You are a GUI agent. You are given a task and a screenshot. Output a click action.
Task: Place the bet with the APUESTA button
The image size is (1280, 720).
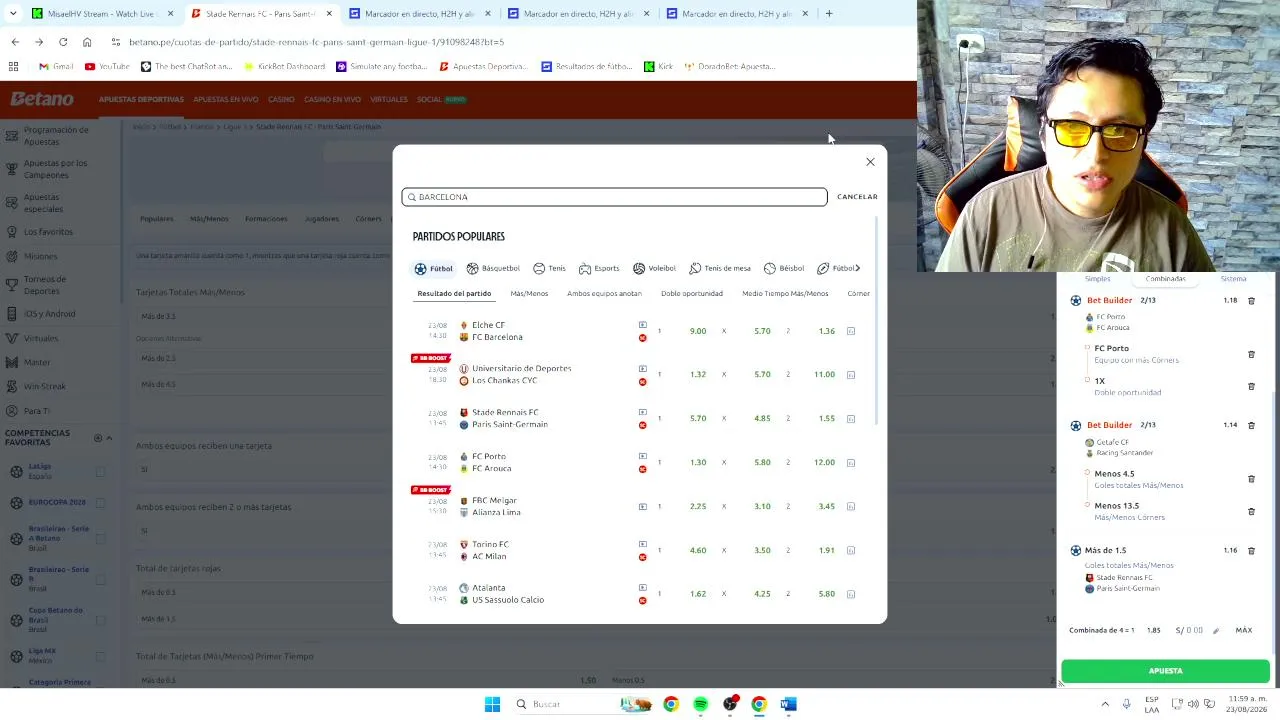[x=1165, y=671]
